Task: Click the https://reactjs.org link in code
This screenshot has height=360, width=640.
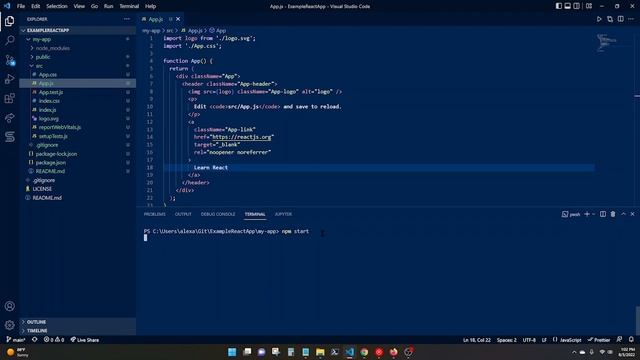Action: (242, 137)
